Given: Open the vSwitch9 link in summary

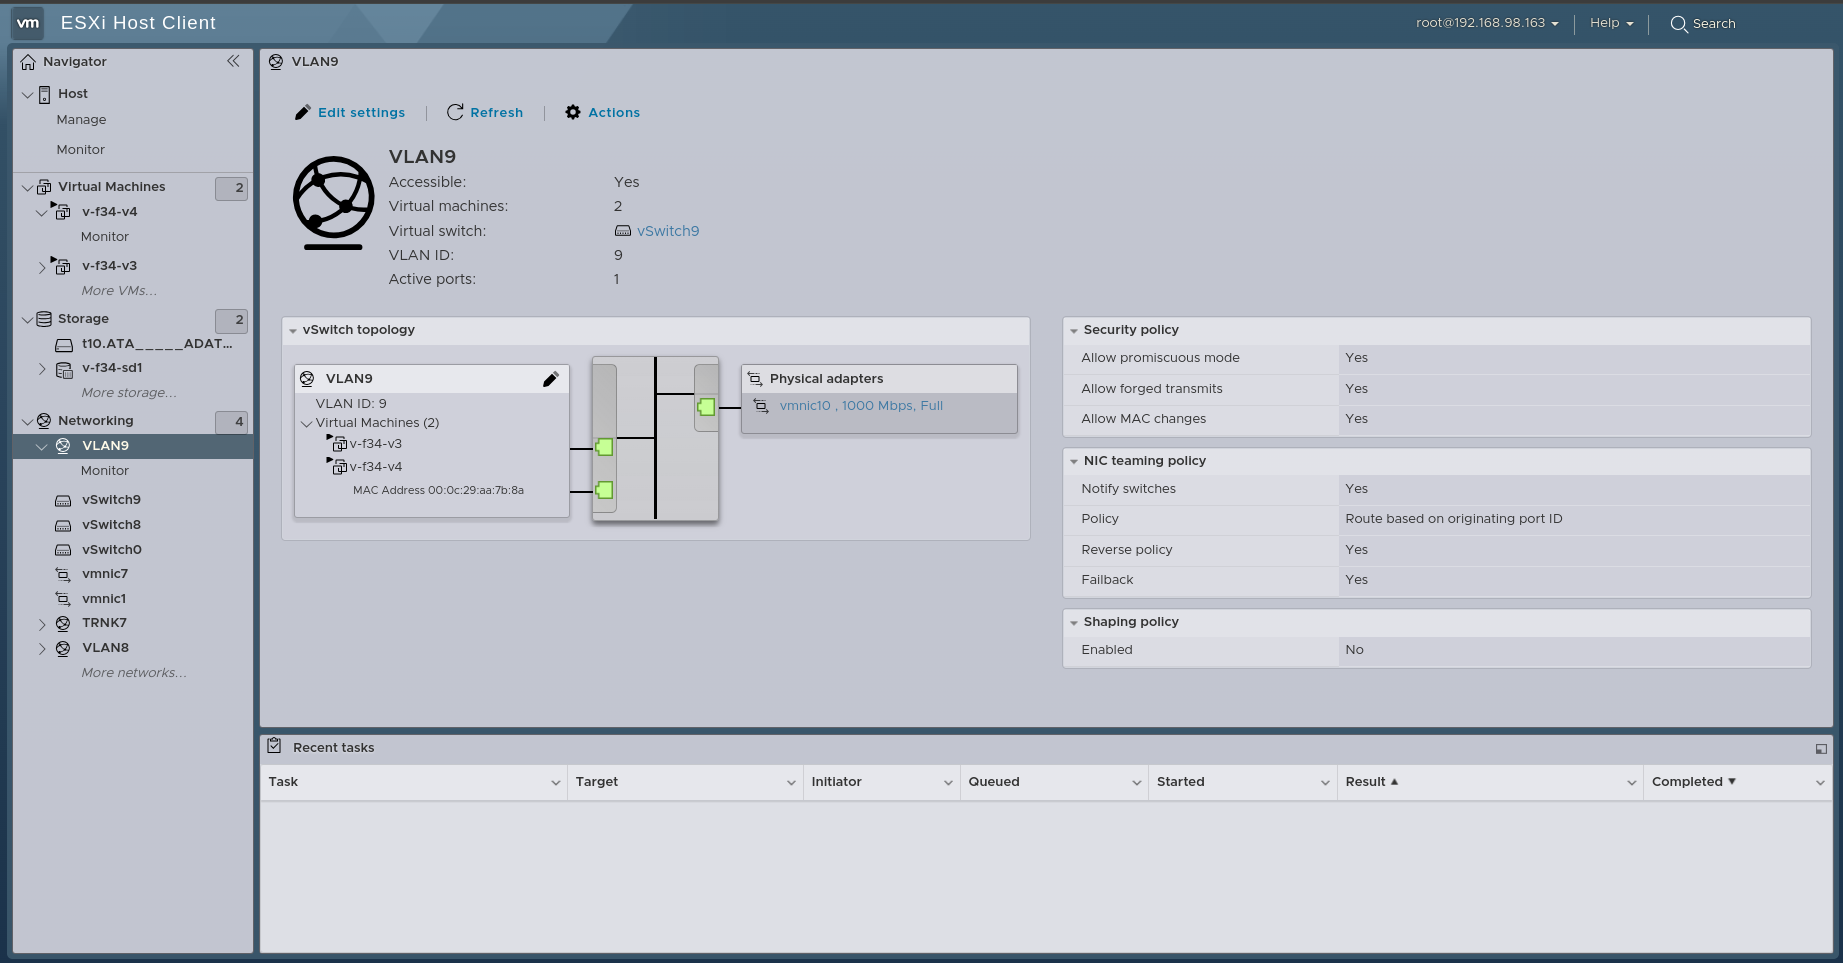Looking at the screenshot, I should click(x=668, y=231).
